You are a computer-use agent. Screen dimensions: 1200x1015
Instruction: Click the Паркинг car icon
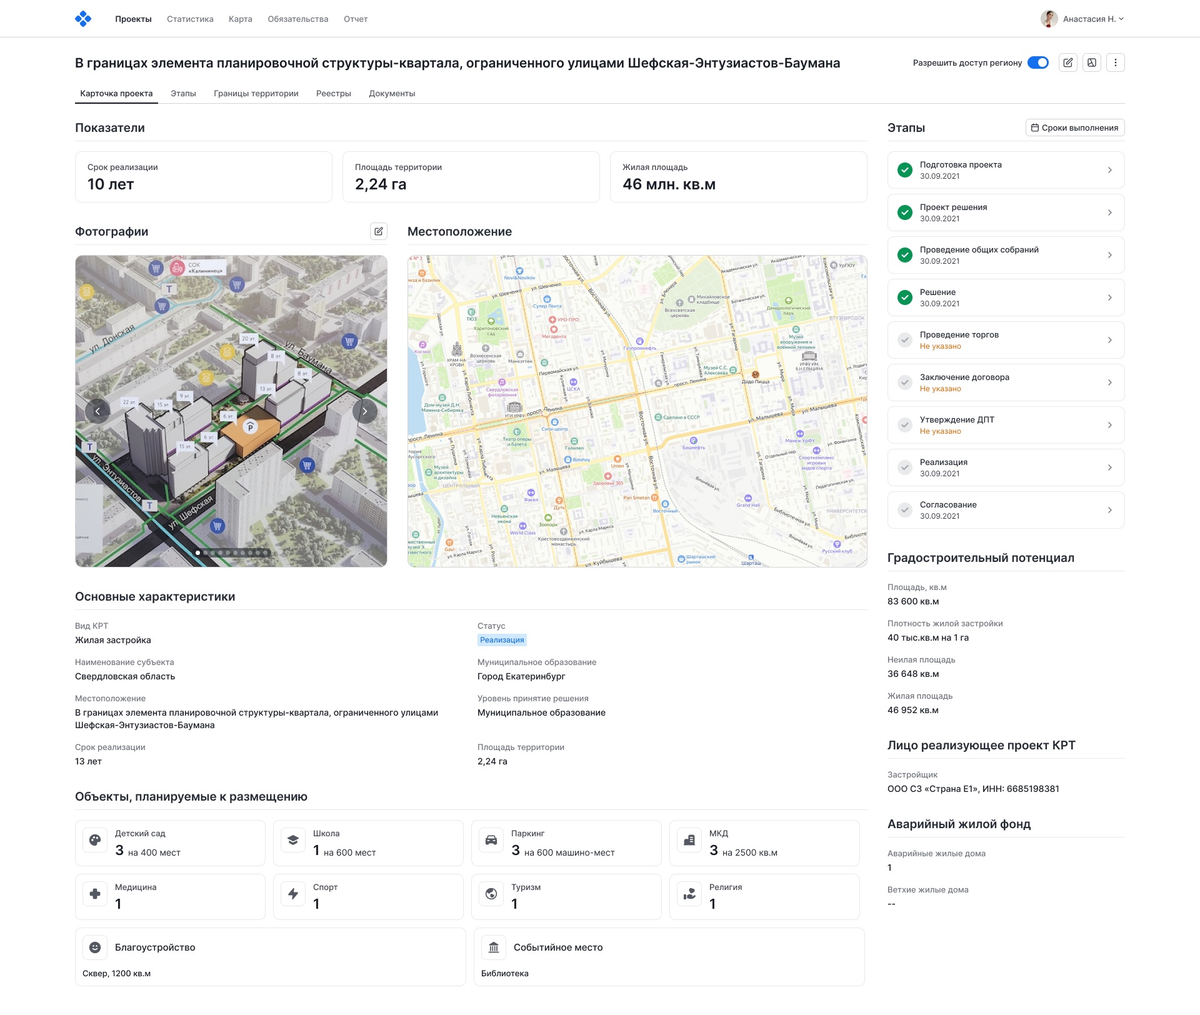pos(490,840)
